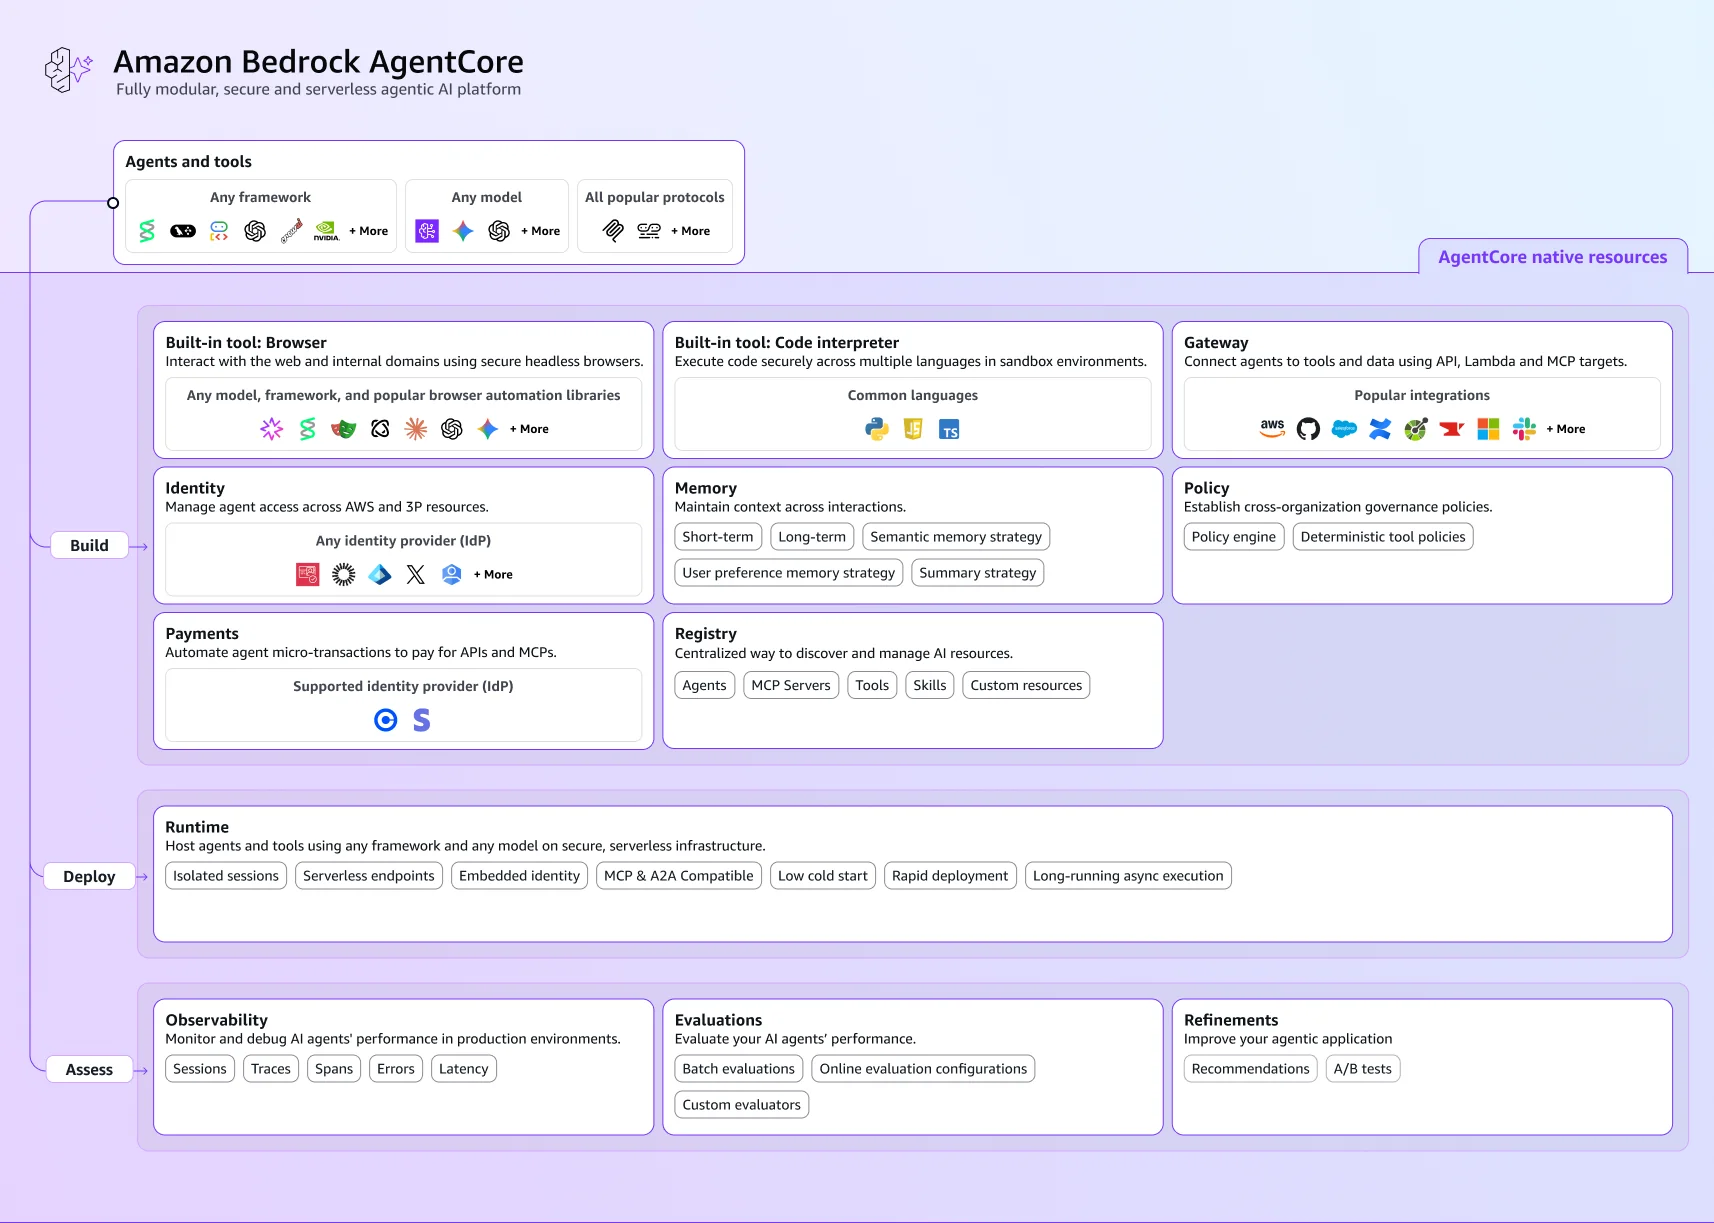
Task: Click the A/B tests chip in Refinements
Action: click(x=1363, y=1069)
